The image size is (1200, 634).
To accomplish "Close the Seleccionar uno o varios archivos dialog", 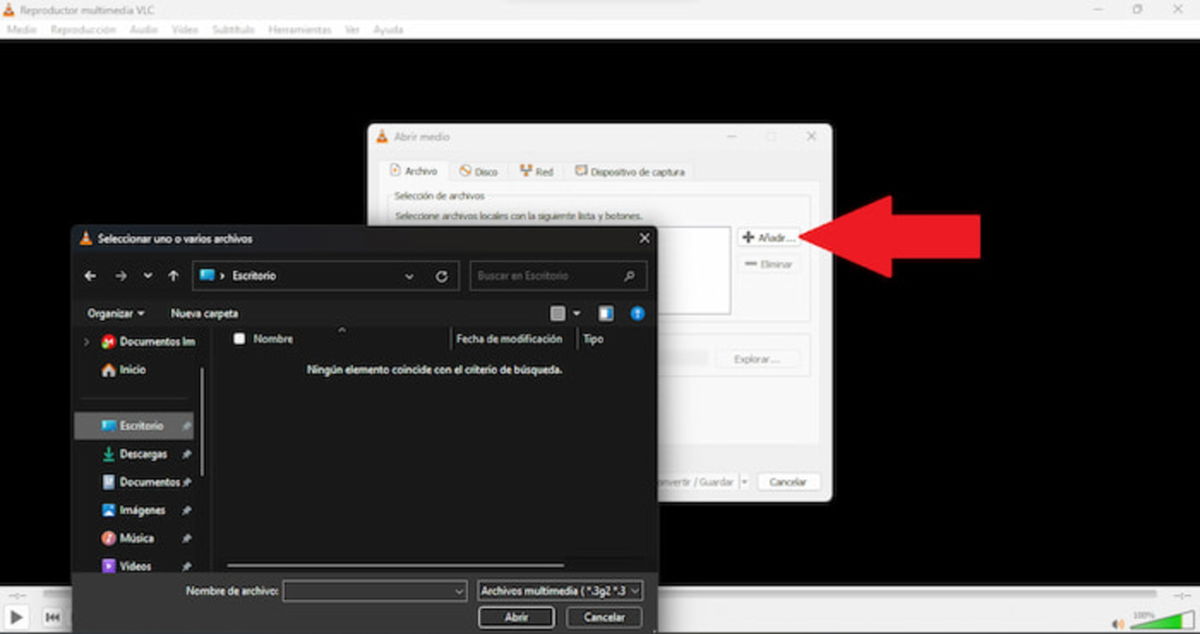I will [x=644, y=239].
